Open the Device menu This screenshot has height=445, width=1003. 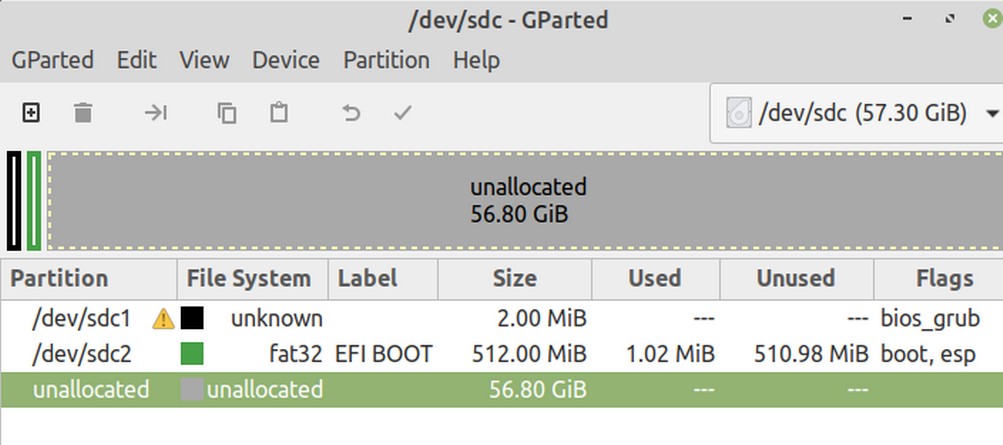(286, 60)
